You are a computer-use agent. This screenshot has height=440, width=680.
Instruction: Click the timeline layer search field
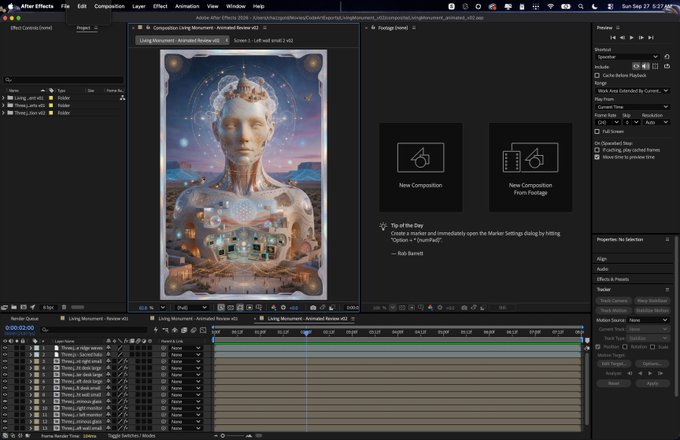[94, 330]
